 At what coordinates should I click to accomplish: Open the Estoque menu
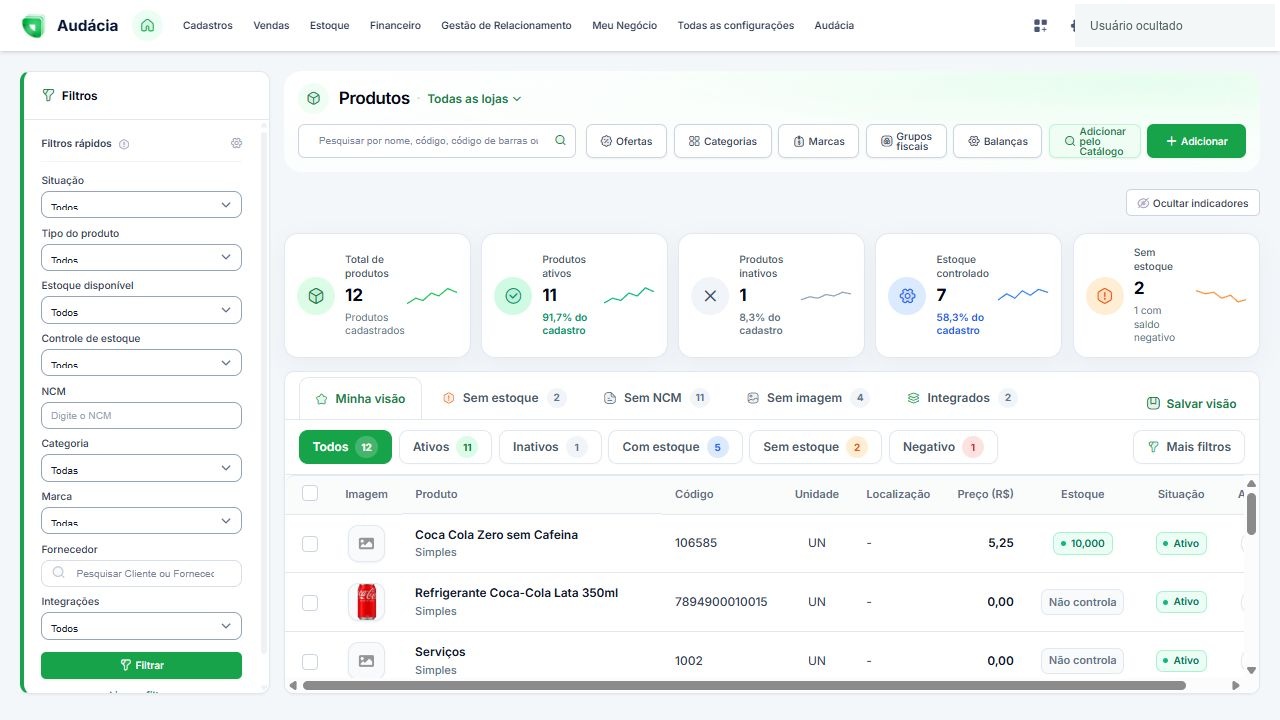click(330, 26)
